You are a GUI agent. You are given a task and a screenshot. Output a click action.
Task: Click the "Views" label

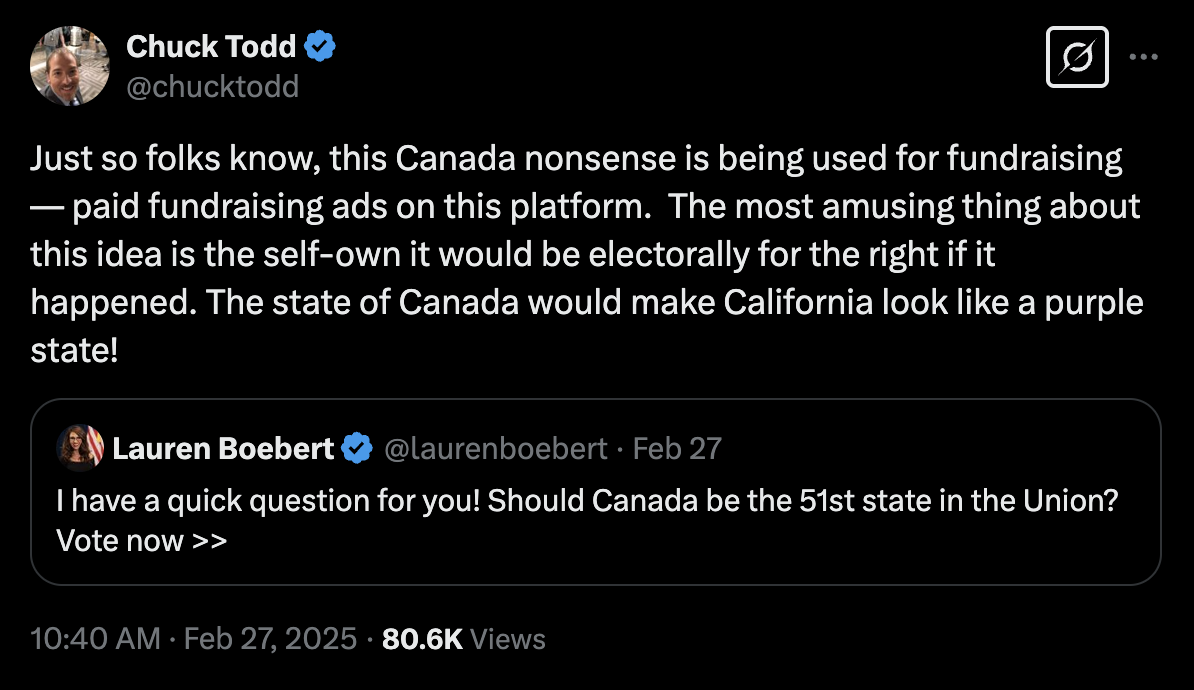pyautogui.click(x=507, y=639)
